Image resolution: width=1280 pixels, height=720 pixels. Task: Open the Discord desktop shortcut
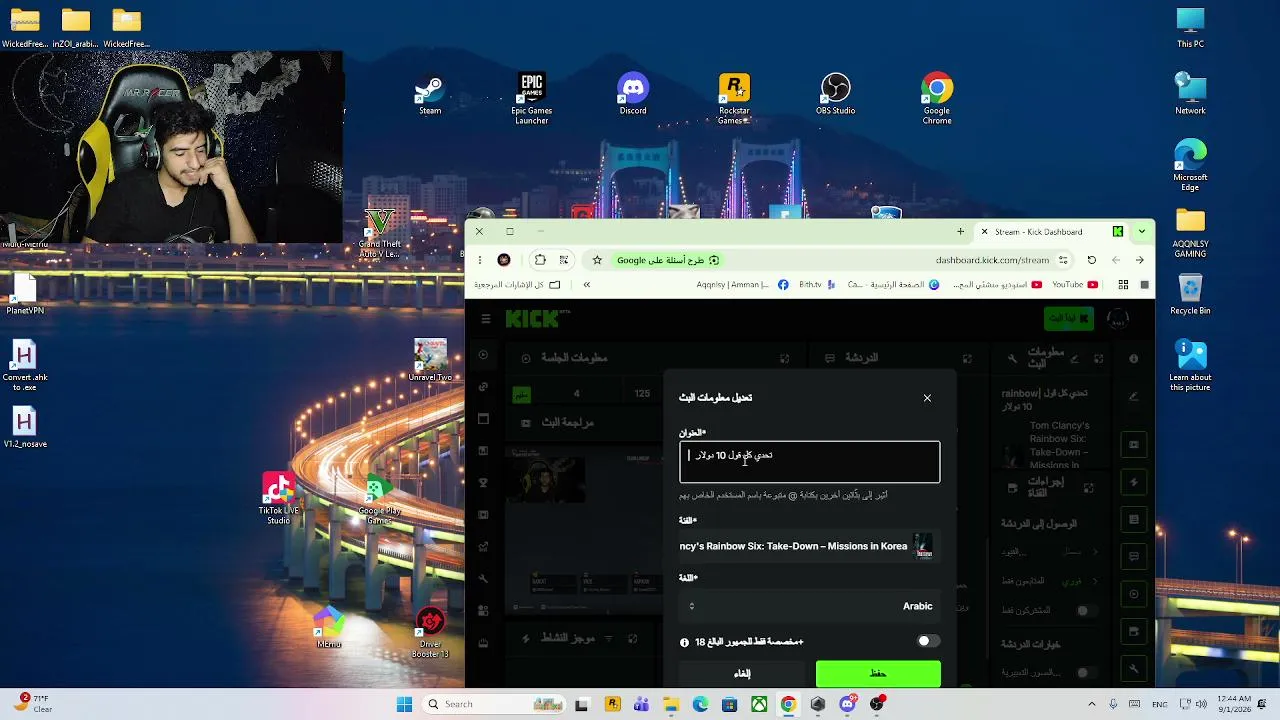(x=633, y=95)
